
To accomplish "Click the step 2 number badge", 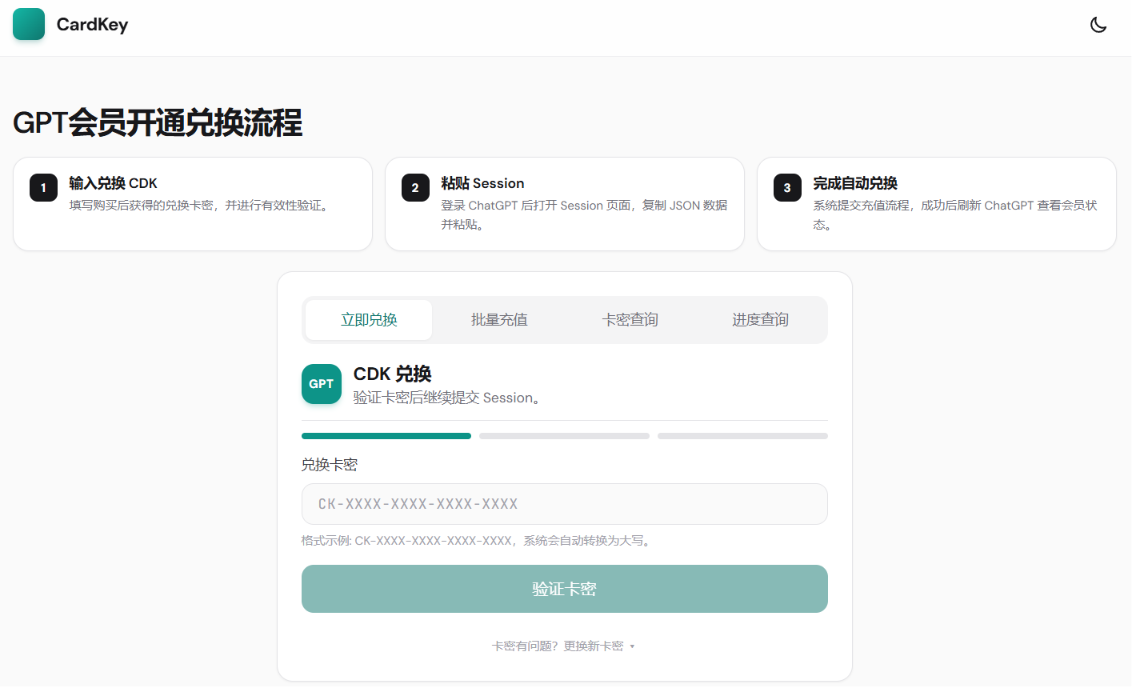I will click(415, 188).
